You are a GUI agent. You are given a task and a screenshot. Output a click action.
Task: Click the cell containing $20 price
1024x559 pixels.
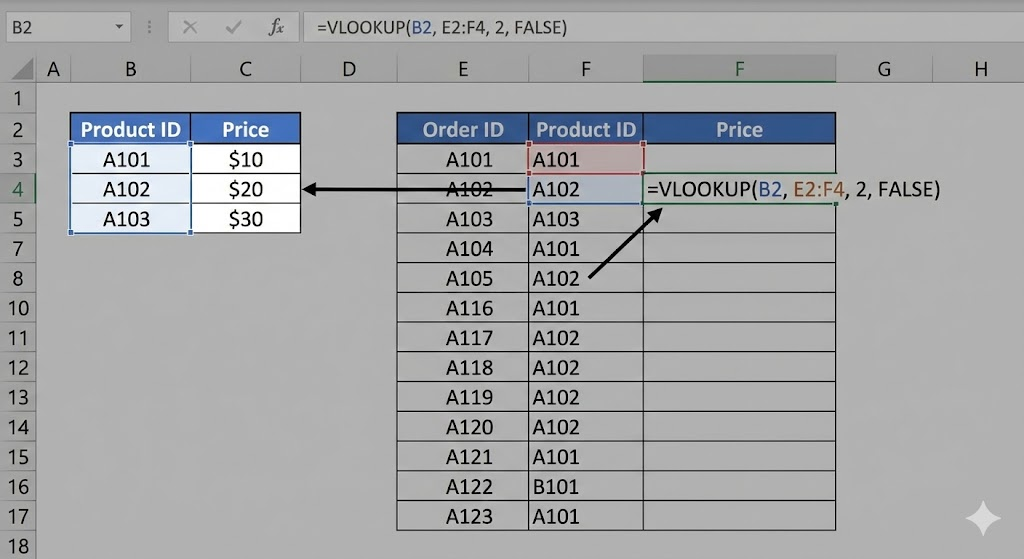point(245,188)
